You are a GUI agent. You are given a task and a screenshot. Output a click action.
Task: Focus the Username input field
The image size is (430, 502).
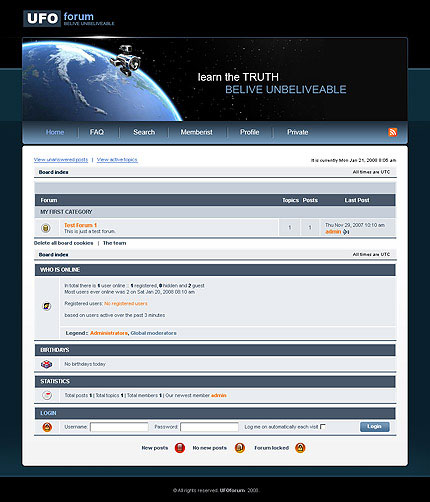[119, 427]
